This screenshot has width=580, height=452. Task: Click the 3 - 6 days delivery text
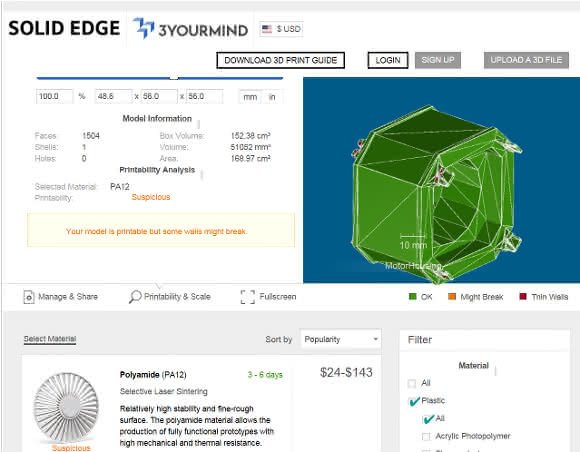point(265,375)
